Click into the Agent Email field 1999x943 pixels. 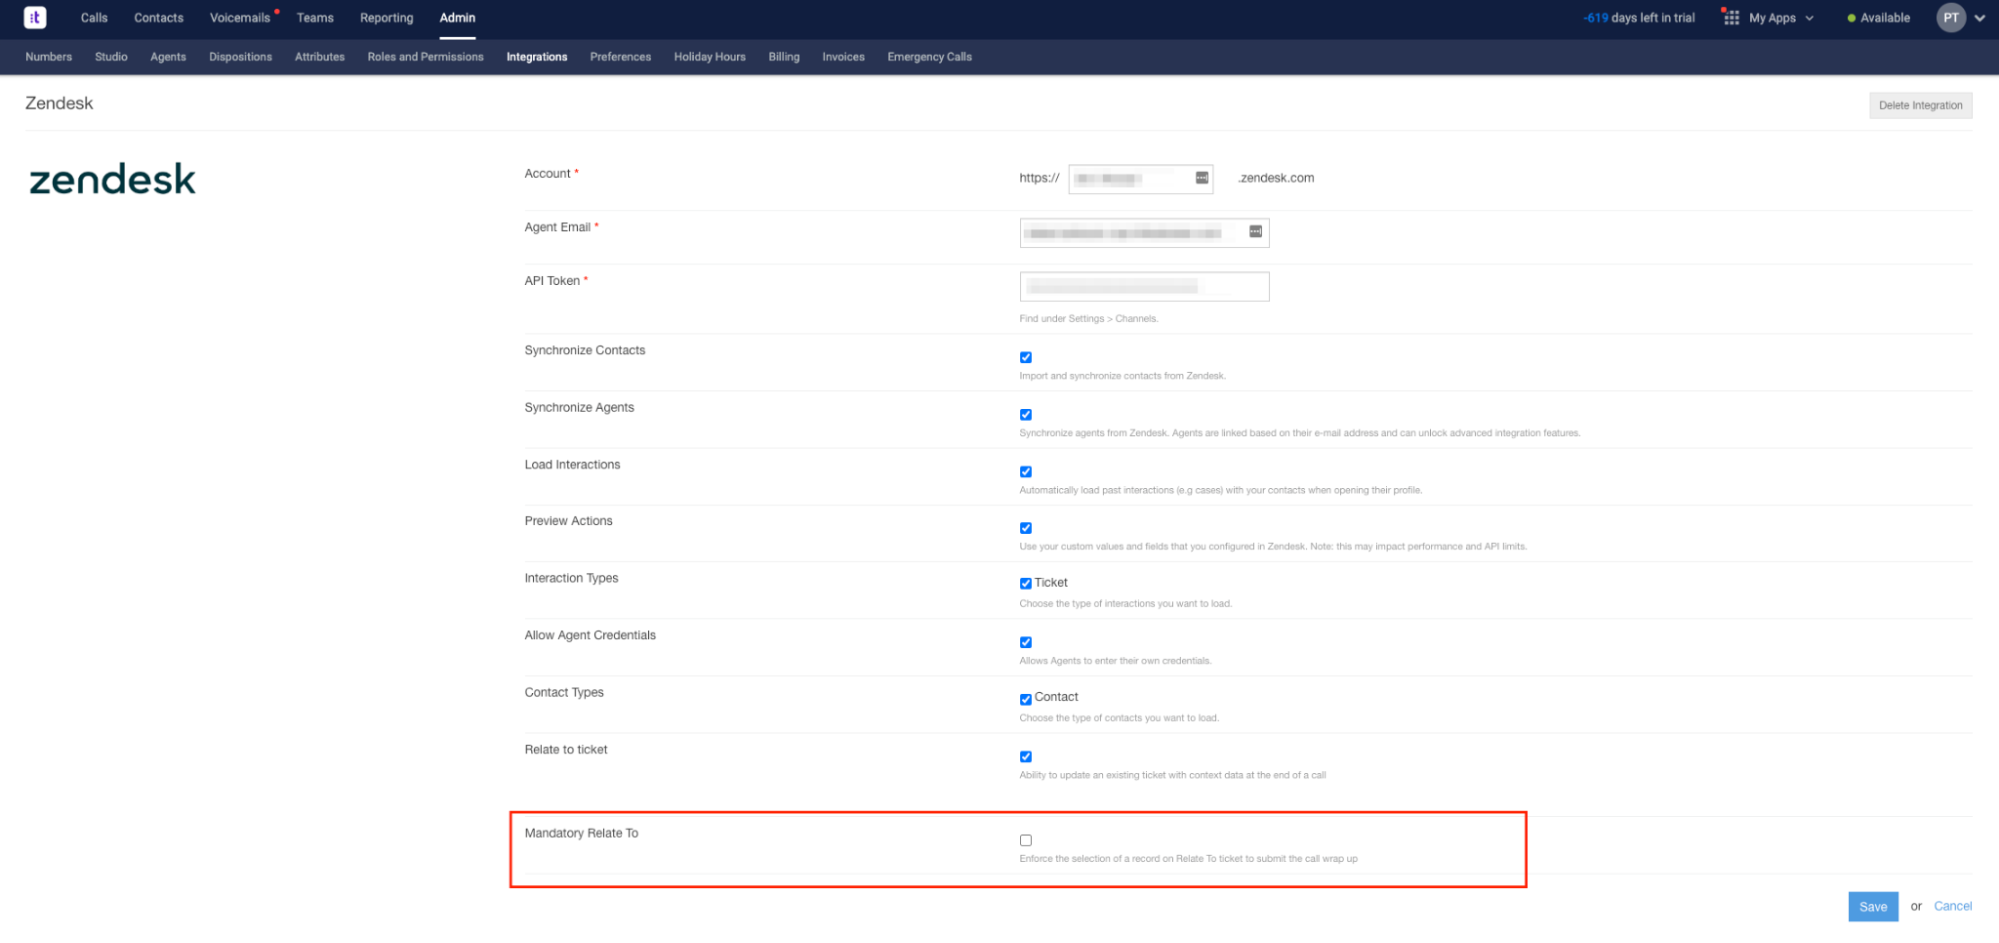(x=1144, y=233)
